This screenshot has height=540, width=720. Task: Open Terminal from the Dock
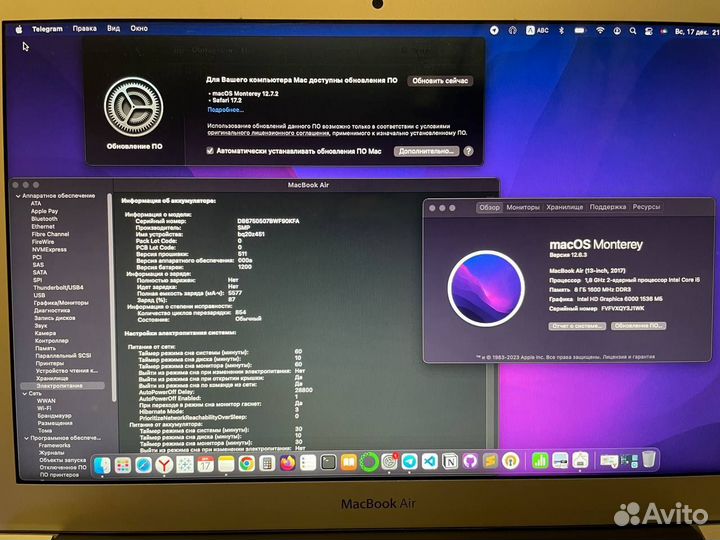(328, 462)
